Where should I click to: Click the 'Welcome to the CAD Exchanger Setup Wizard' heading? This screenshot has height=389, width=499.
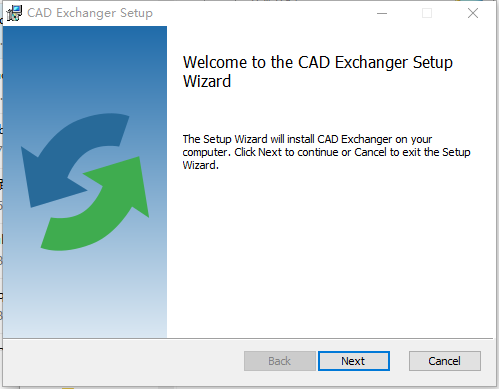point(318,72)
